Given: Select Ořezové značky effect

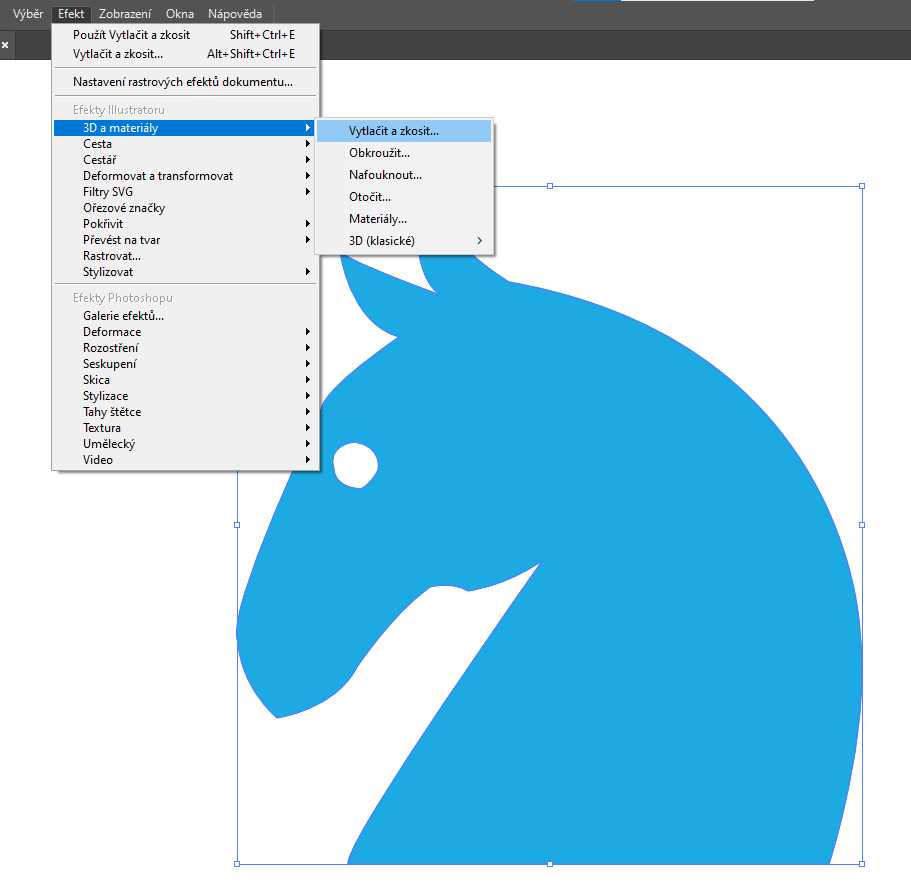Looking at the screenshot, I should 124,208.
